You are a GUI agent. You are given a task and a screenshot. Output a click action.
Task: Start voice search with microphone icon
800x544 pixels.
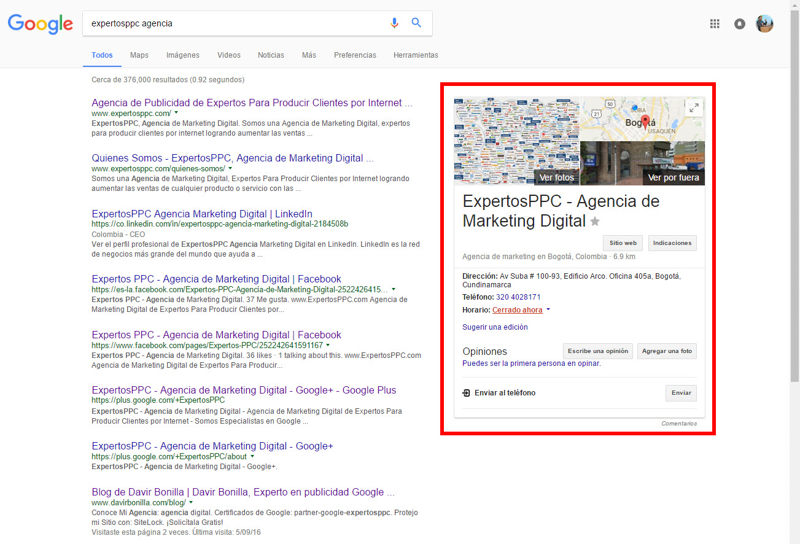pyautogui.click(x=394, y=23)
